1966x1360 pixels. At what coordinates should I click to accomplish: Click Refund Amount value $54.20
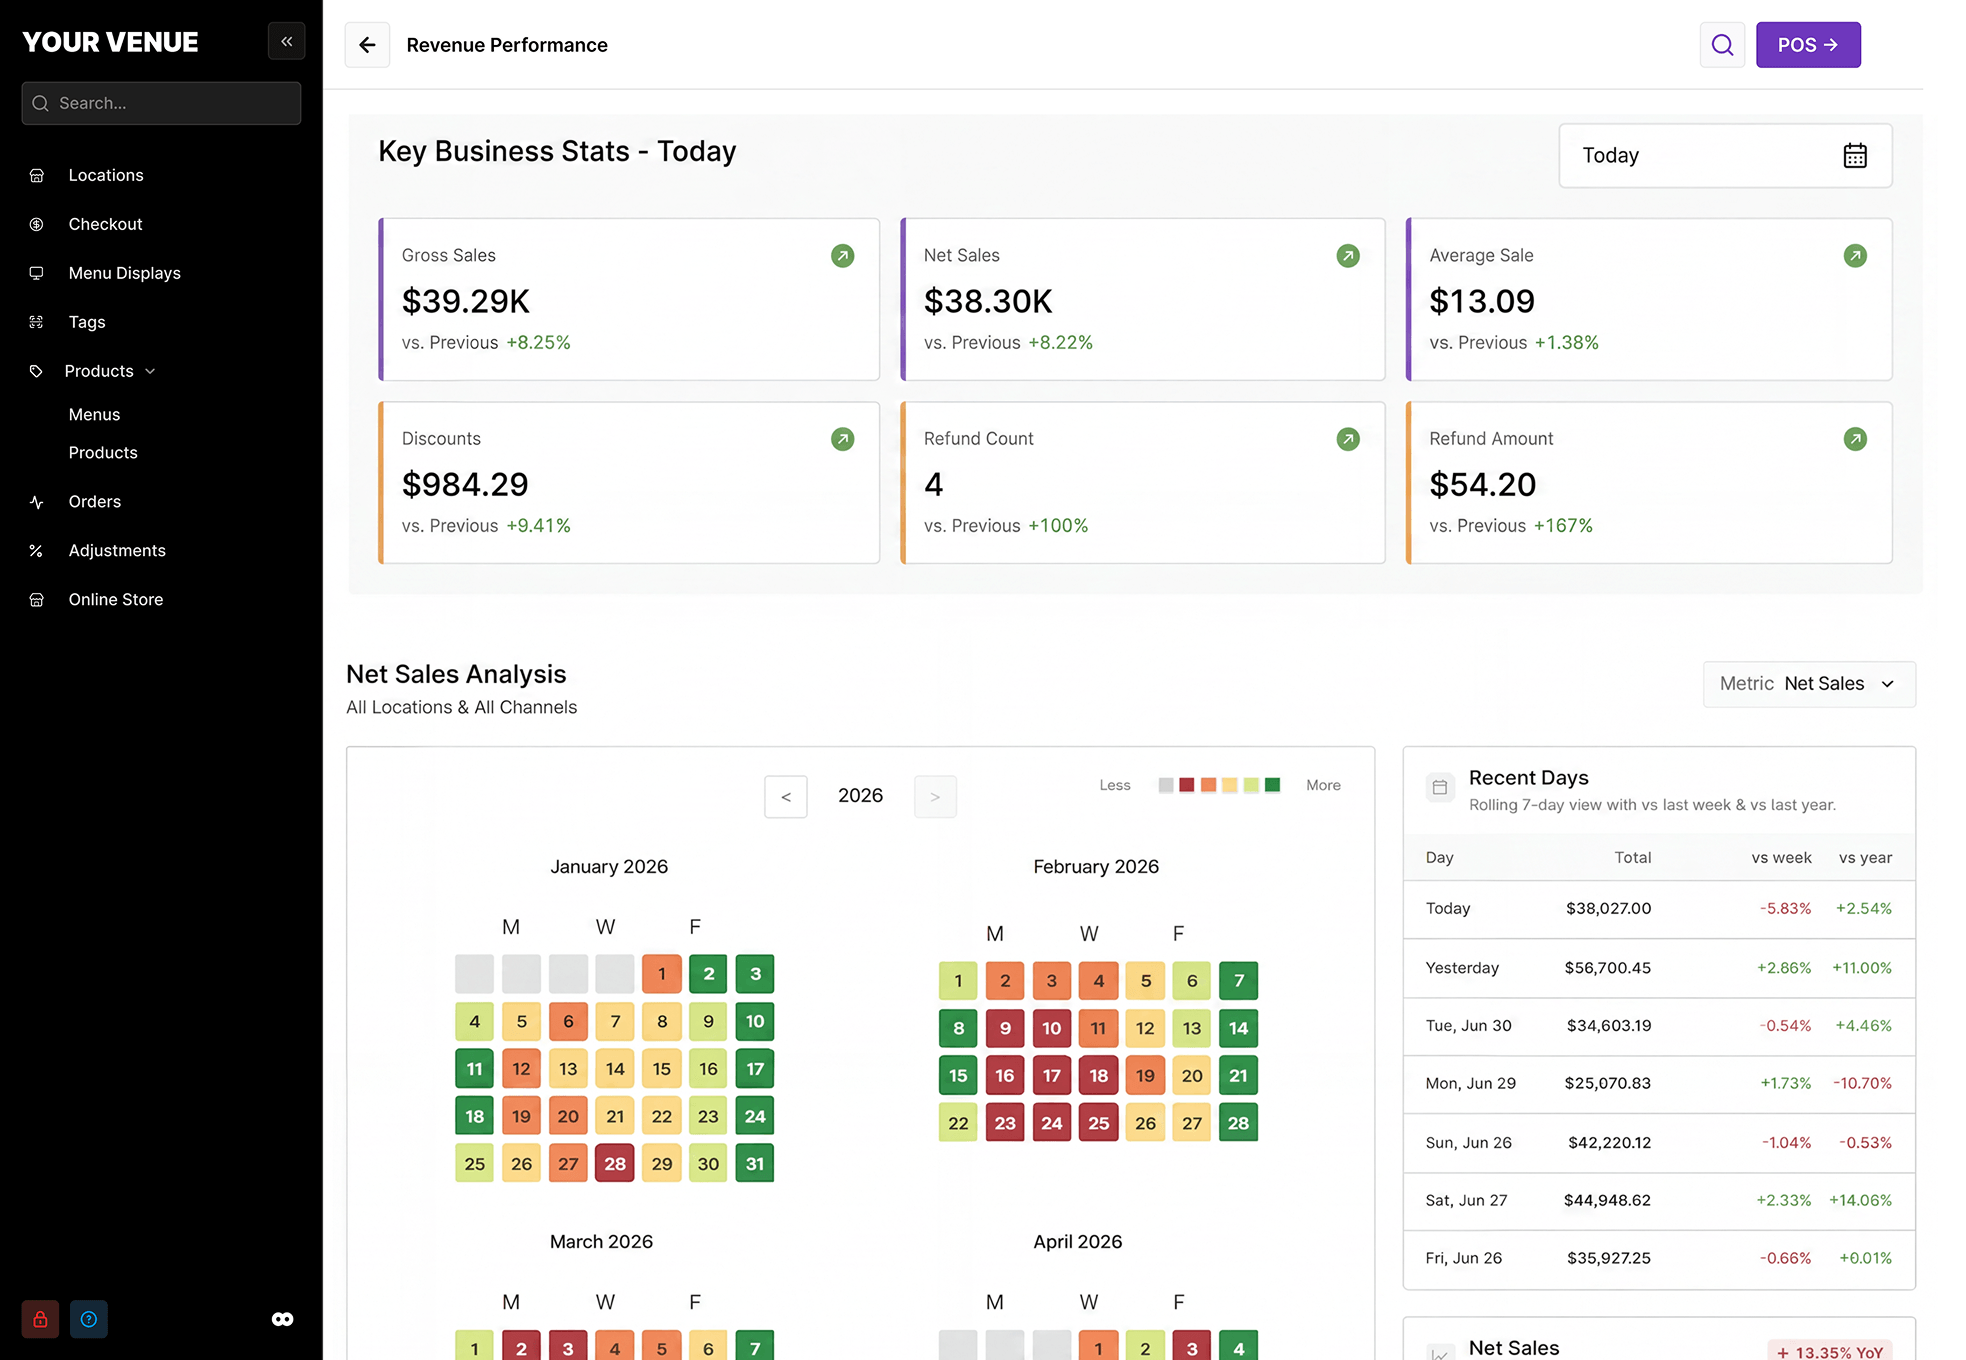tap(1482, 484)
